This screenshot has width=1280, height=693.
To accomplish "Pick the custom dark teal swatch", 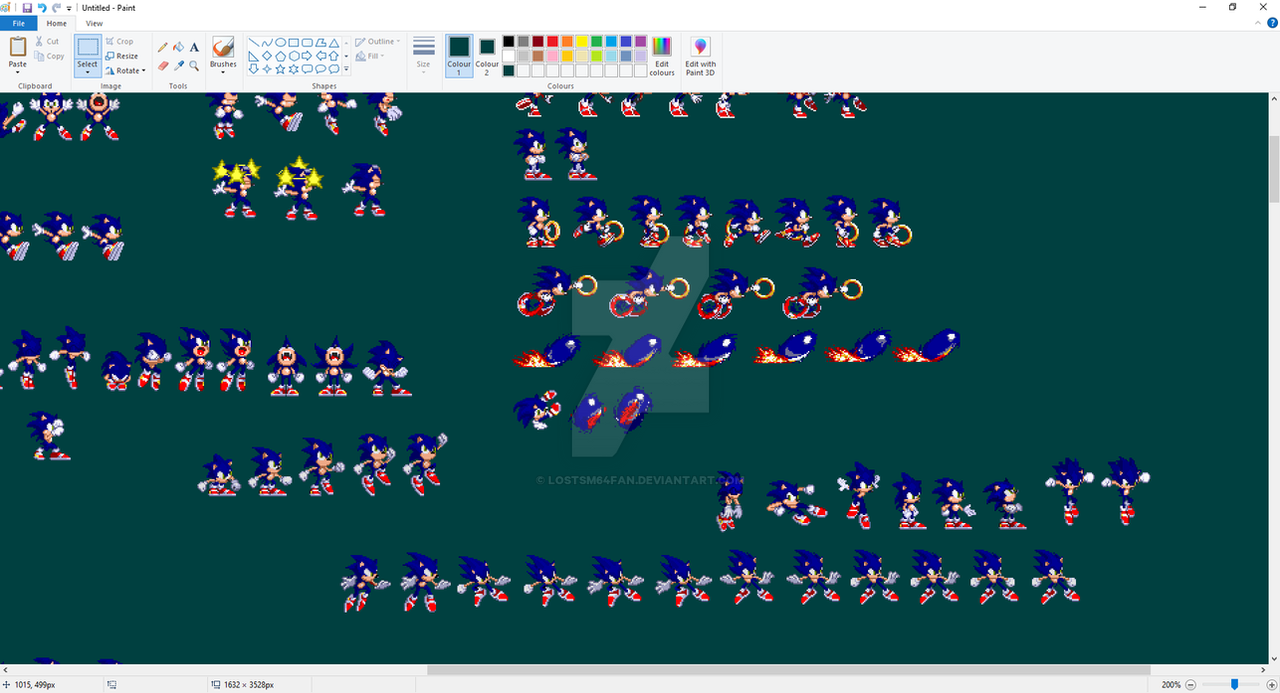I will click(509, 71).
